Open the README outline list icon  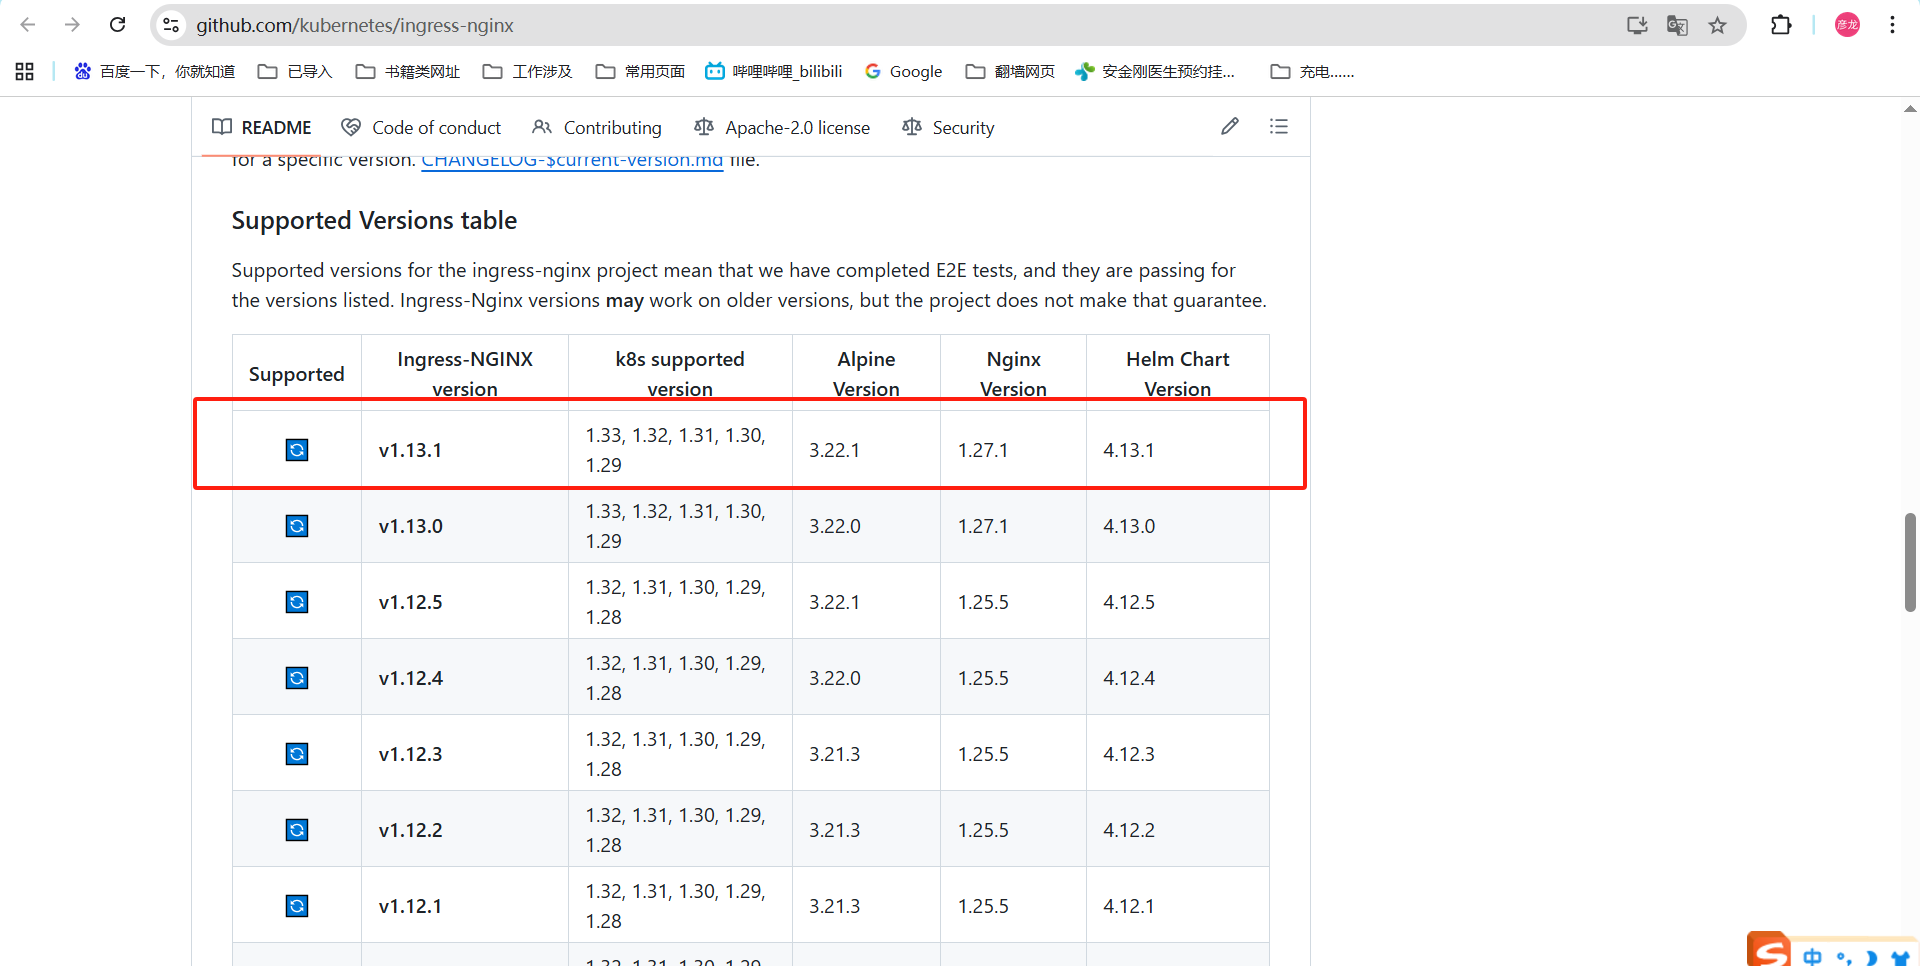tap(1278, 126)
